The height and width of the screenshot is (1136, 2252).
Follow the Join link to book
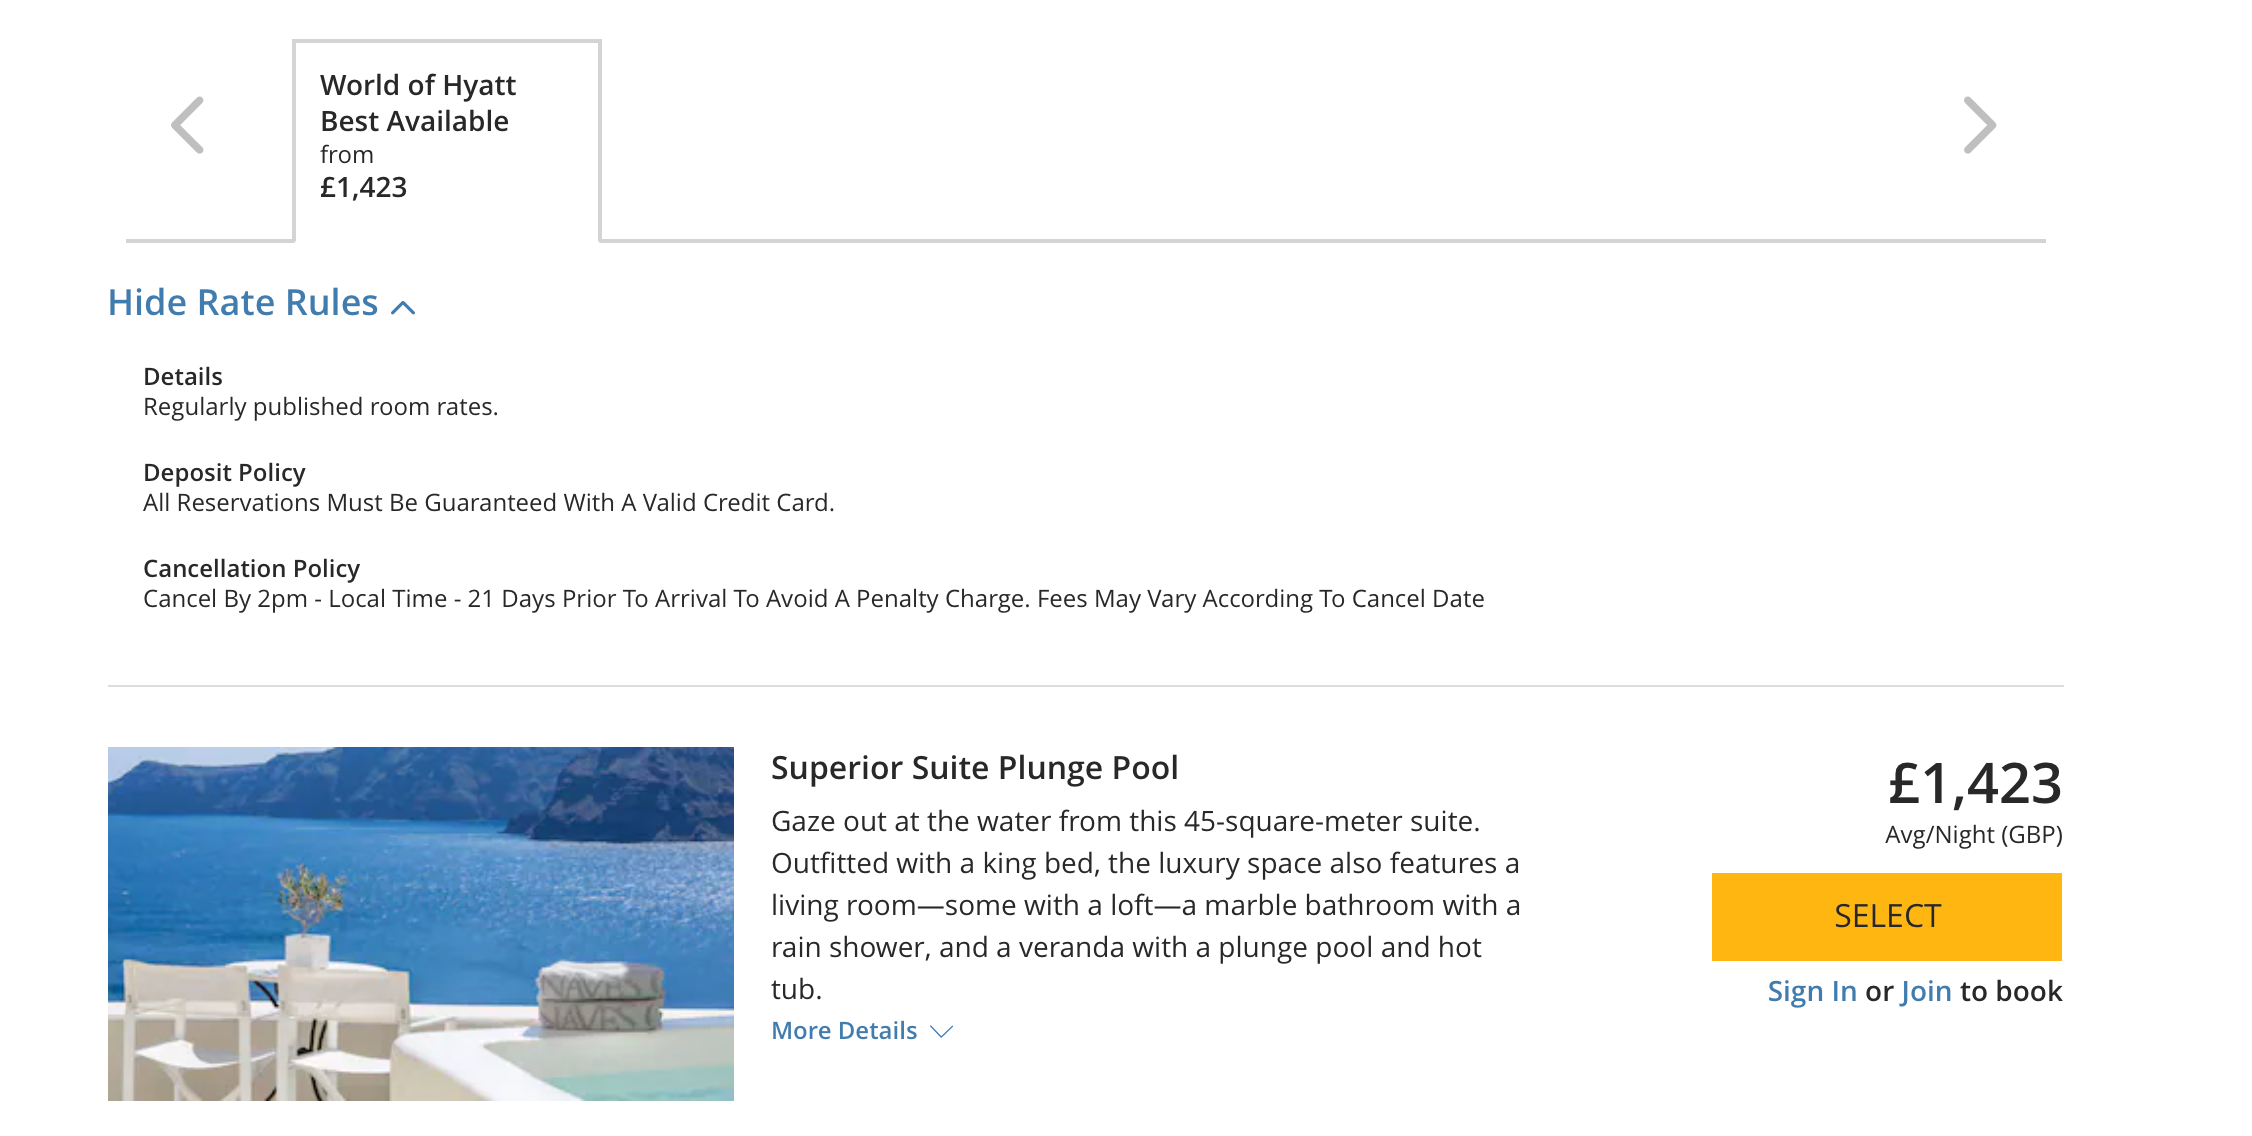pos(1926,991)
